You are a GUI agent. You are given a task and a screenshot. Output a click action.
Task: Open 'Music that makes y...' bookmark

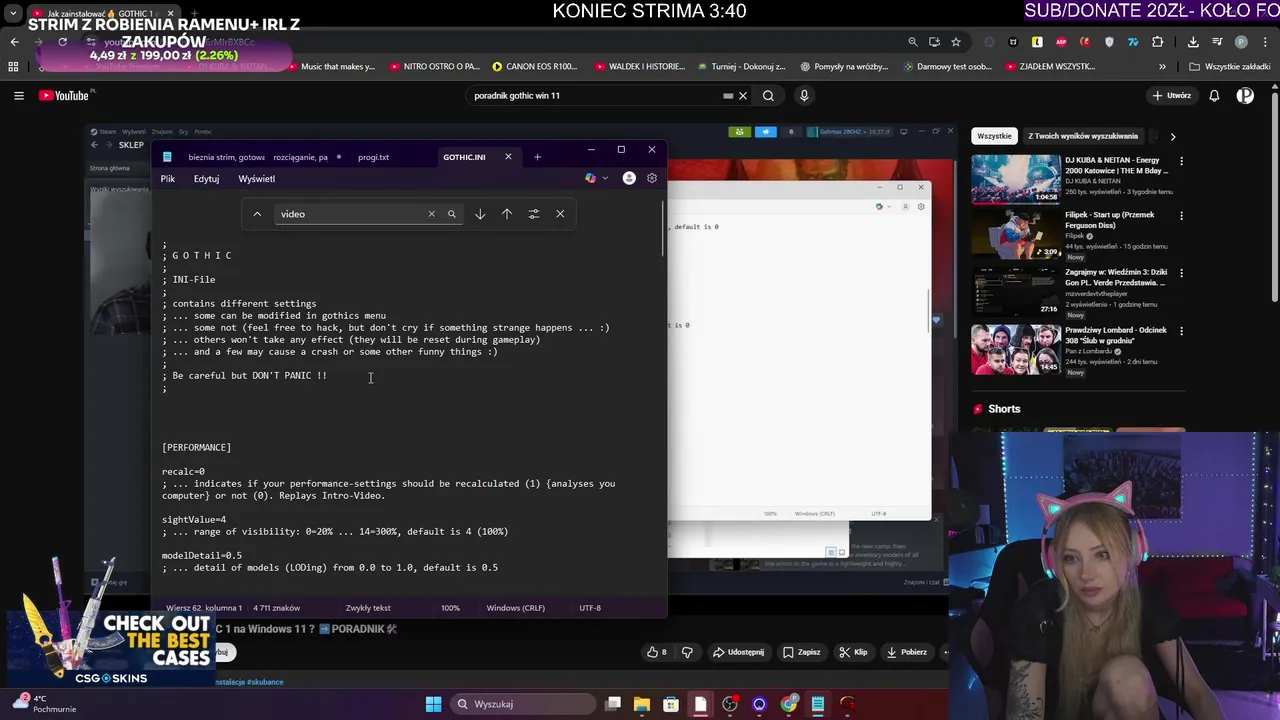(331, 67)
